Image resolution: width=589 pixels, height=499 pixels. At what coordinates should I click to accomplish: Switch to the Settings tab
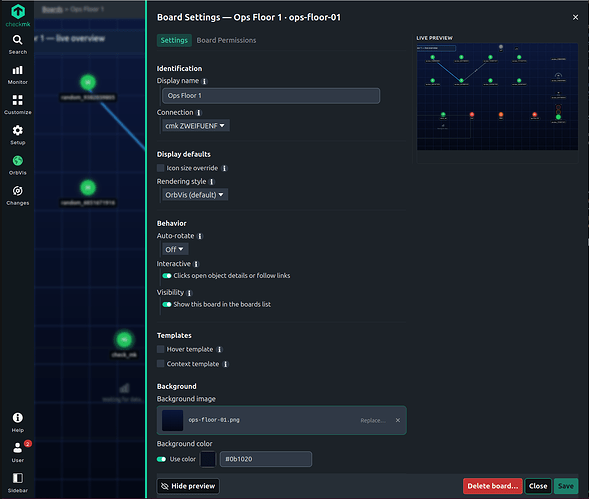pyautogui.click(x=174, y=40)
